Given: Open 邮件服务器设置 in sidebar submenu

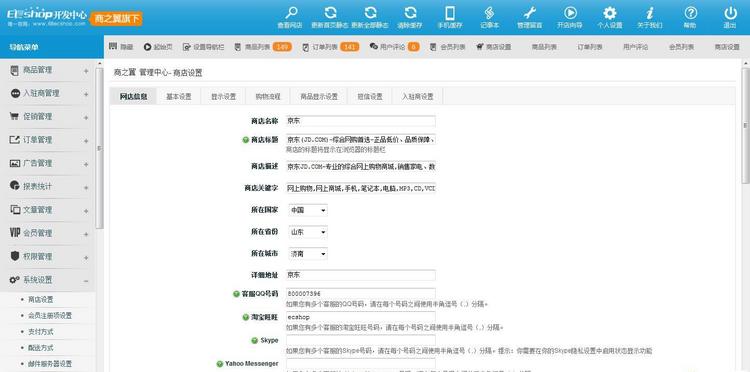Looking at the screenshot, I should click(x=50, y=364).
